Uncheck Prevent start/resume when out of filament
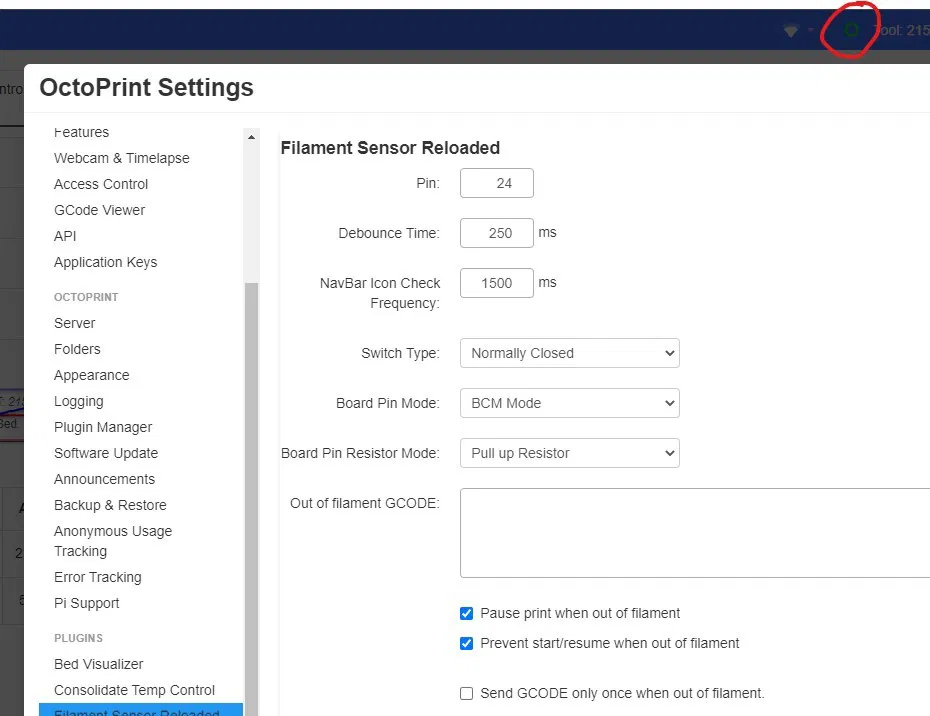The image size is (930, 716). point(466,643)
